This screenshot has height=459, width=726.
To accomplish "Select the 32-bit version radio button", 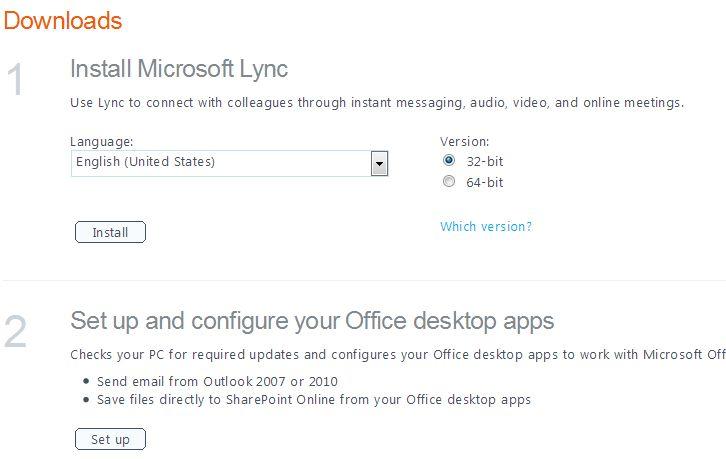I will point(449,160).
